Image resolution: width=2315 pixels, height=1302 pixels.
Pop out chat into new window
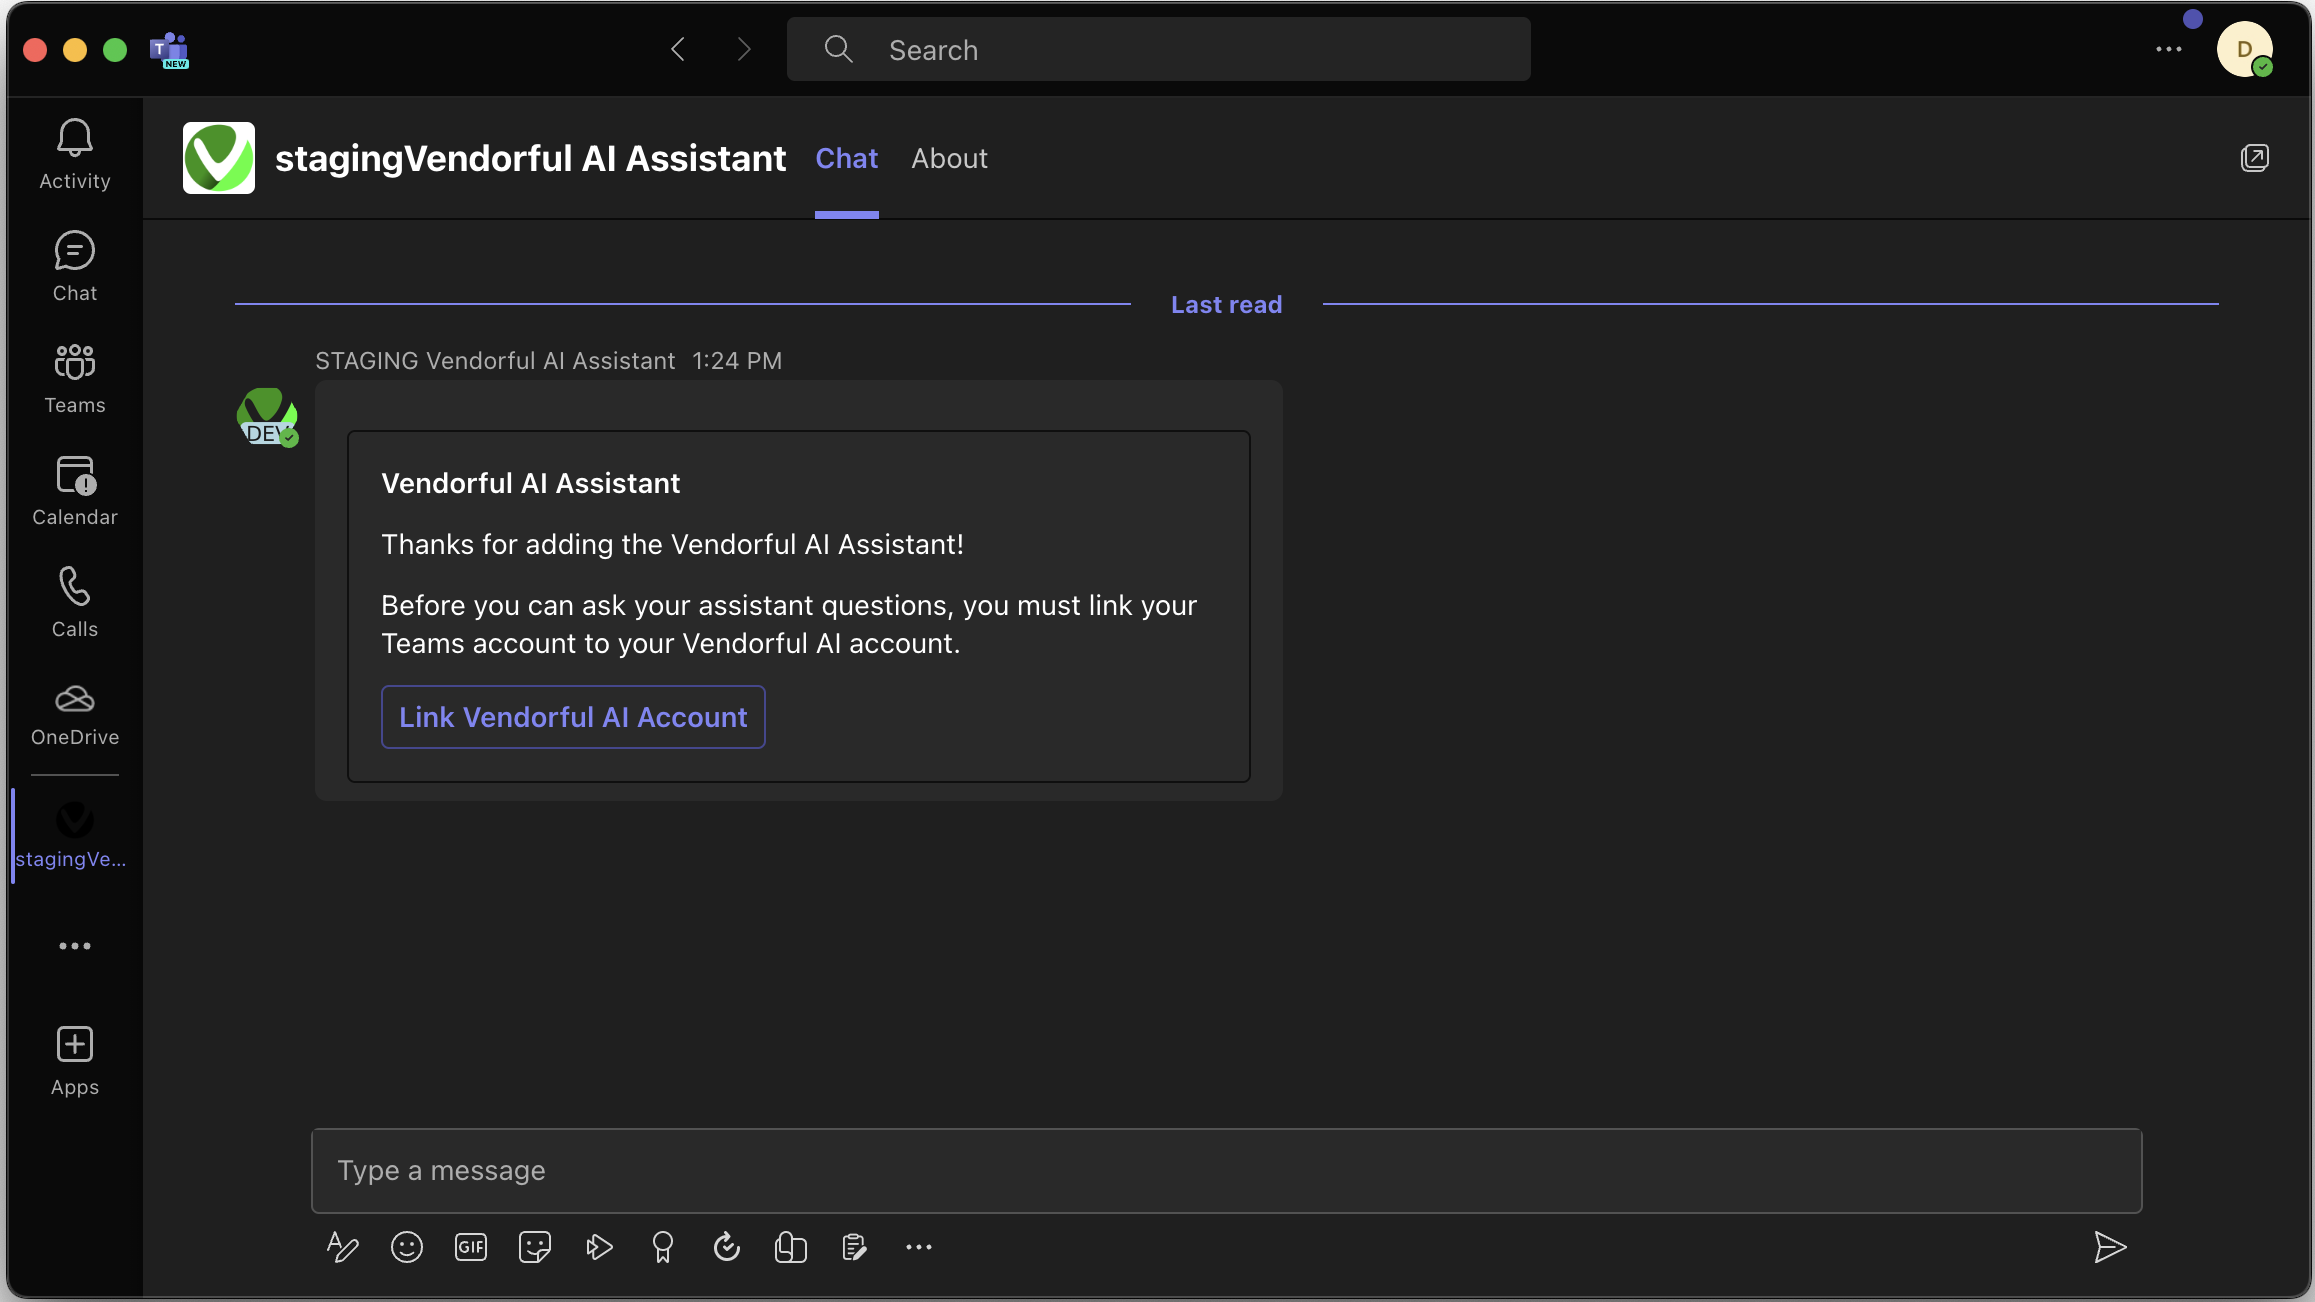(2255, 158)
